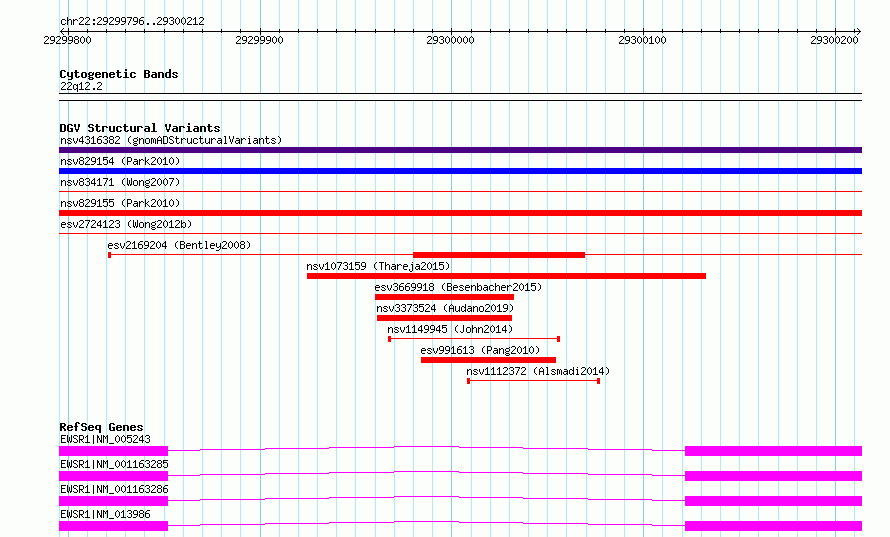Image resolution: width=890 pixels, height=537 pixels.
Task: Open esv3669918 (Besenbacher2015) label
Action: click(458, 287)
